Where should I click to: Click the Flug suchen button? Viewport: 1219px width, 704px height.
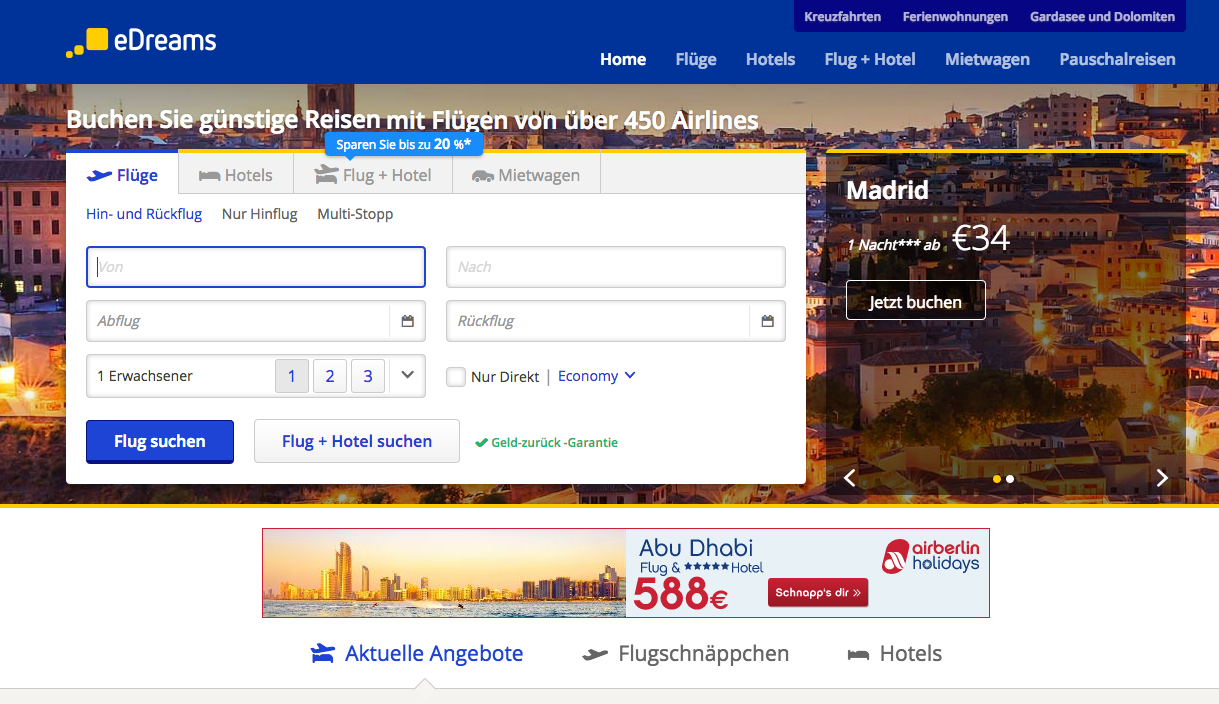click(160, 441)
